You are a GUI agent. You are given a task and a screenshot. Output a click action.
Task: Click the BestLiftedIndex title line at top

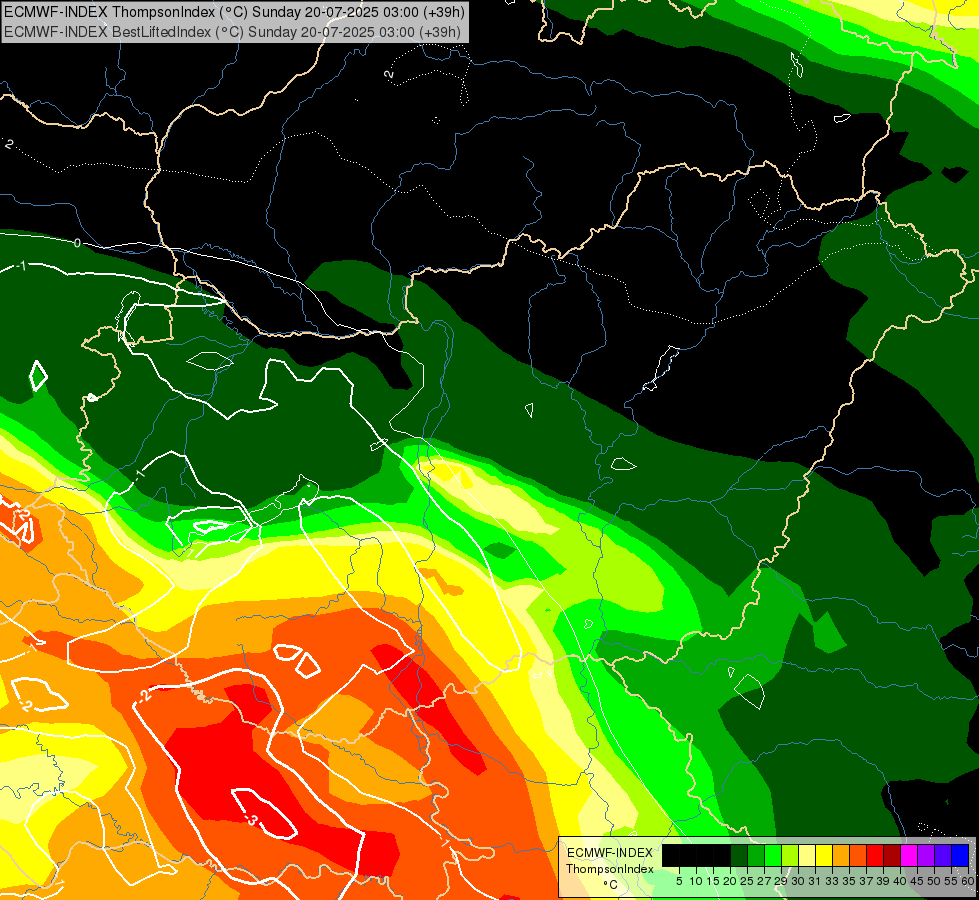point(232,31)
